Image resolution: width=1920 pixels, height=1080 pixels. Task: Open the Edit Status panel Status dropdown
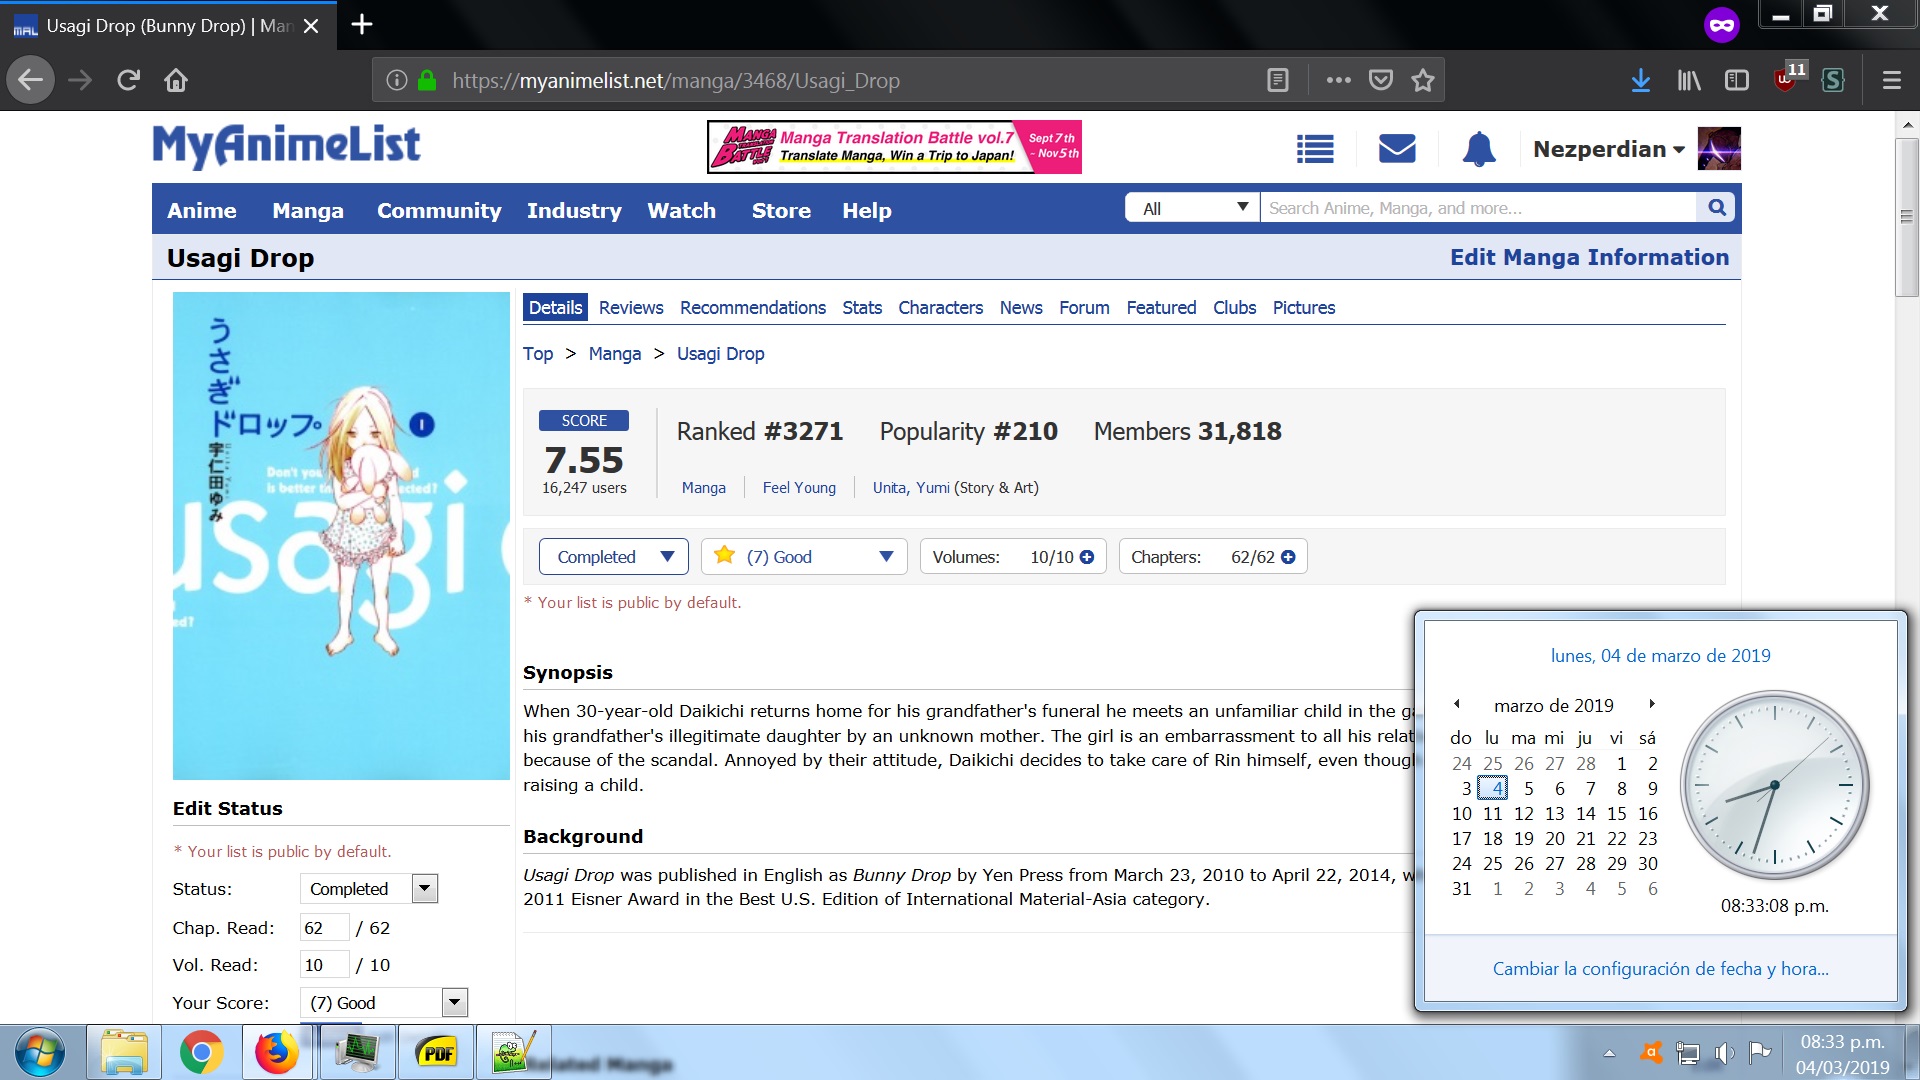pyautogui.click(x=369, y=889)
